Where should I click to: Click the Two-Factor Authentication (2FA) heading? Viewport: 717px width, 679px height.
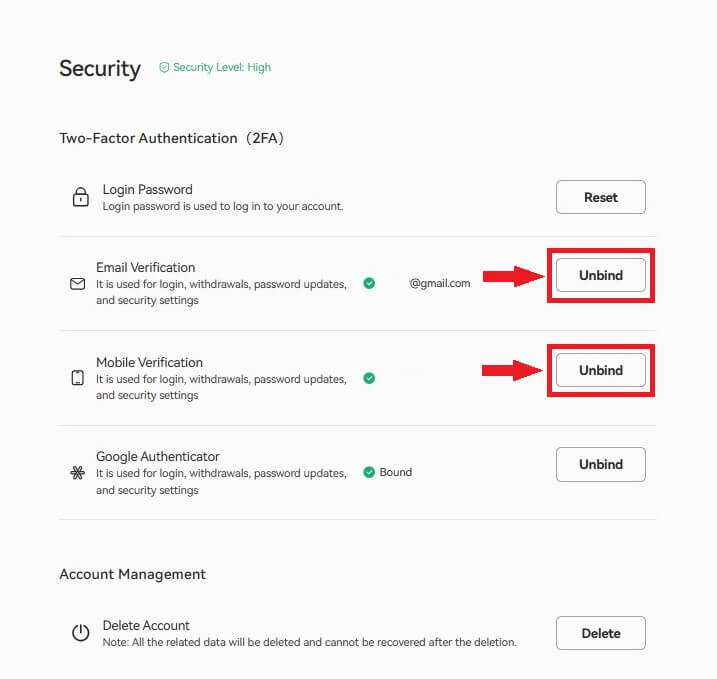point(172,138)
